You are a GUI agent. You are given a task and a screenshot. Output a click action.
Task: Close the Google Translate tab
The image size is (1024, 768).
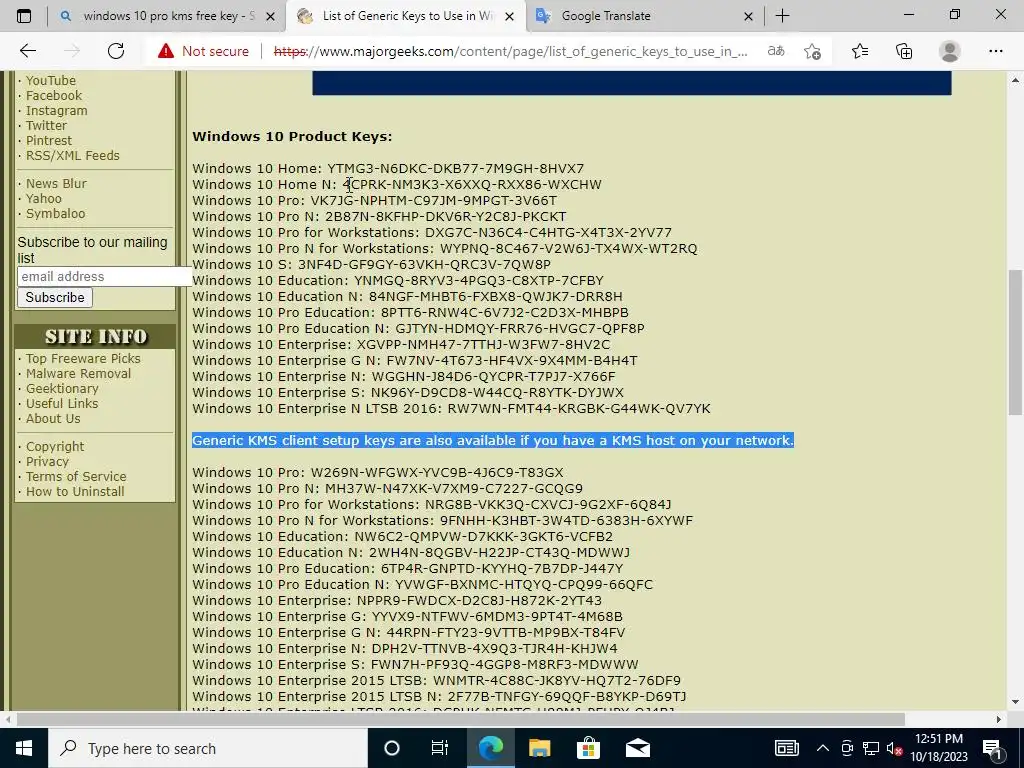point(748,16)
